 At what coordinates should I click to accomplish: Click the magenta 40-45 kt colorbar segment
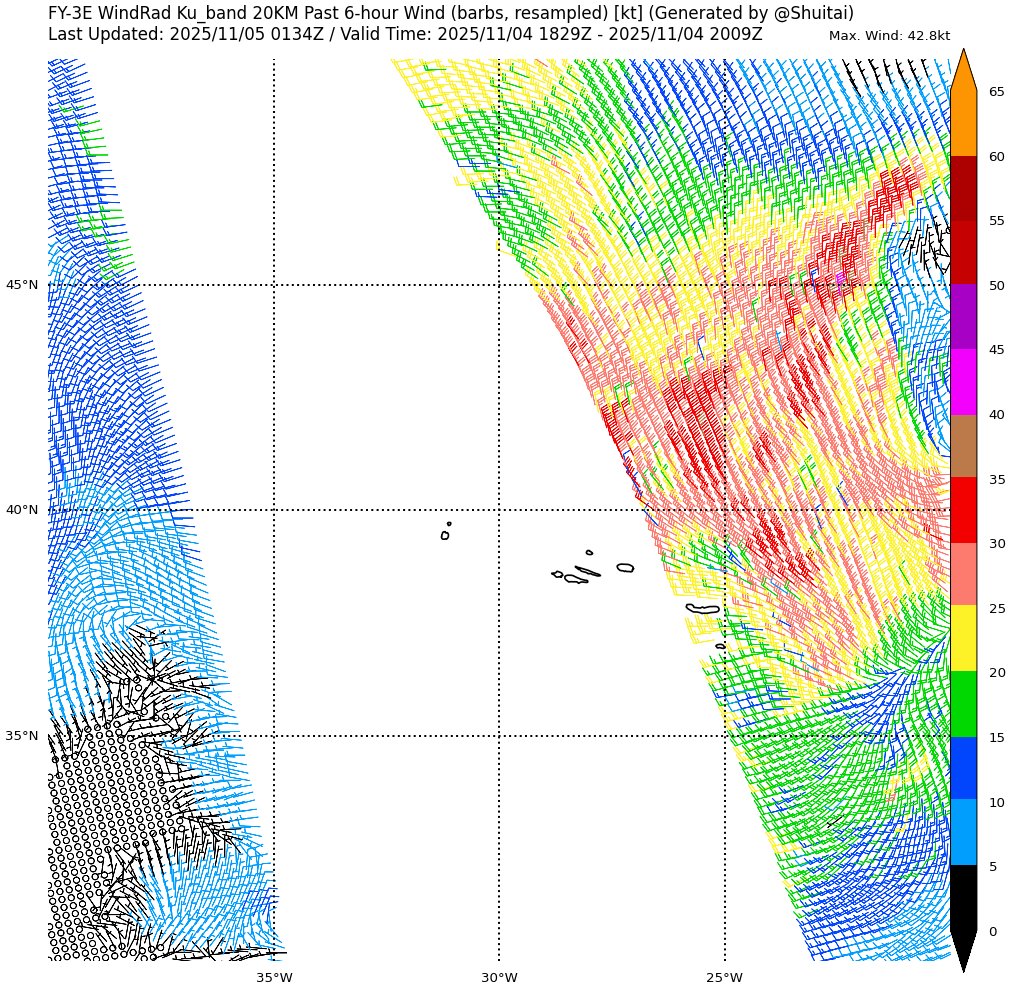963,382
